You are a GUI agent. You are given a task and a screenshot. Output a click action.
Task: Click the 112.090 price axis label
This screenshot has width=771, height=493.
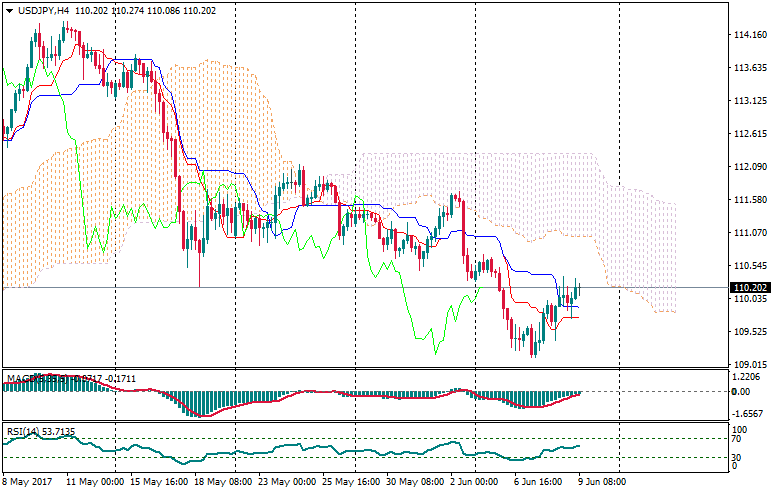click(x=749, y=167)
